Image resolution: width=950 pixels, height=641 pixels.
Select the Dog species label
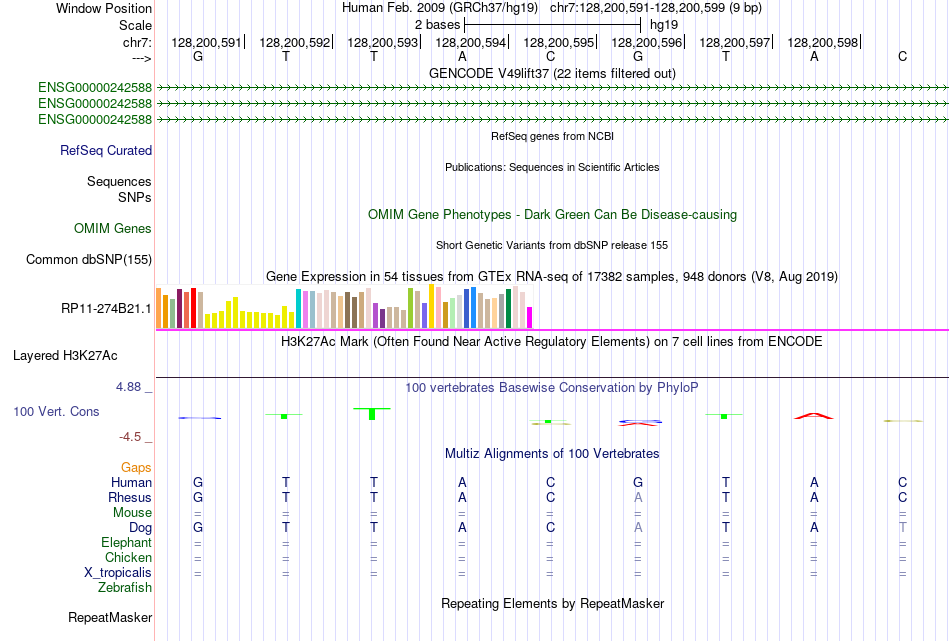click(x=140, y=527)
